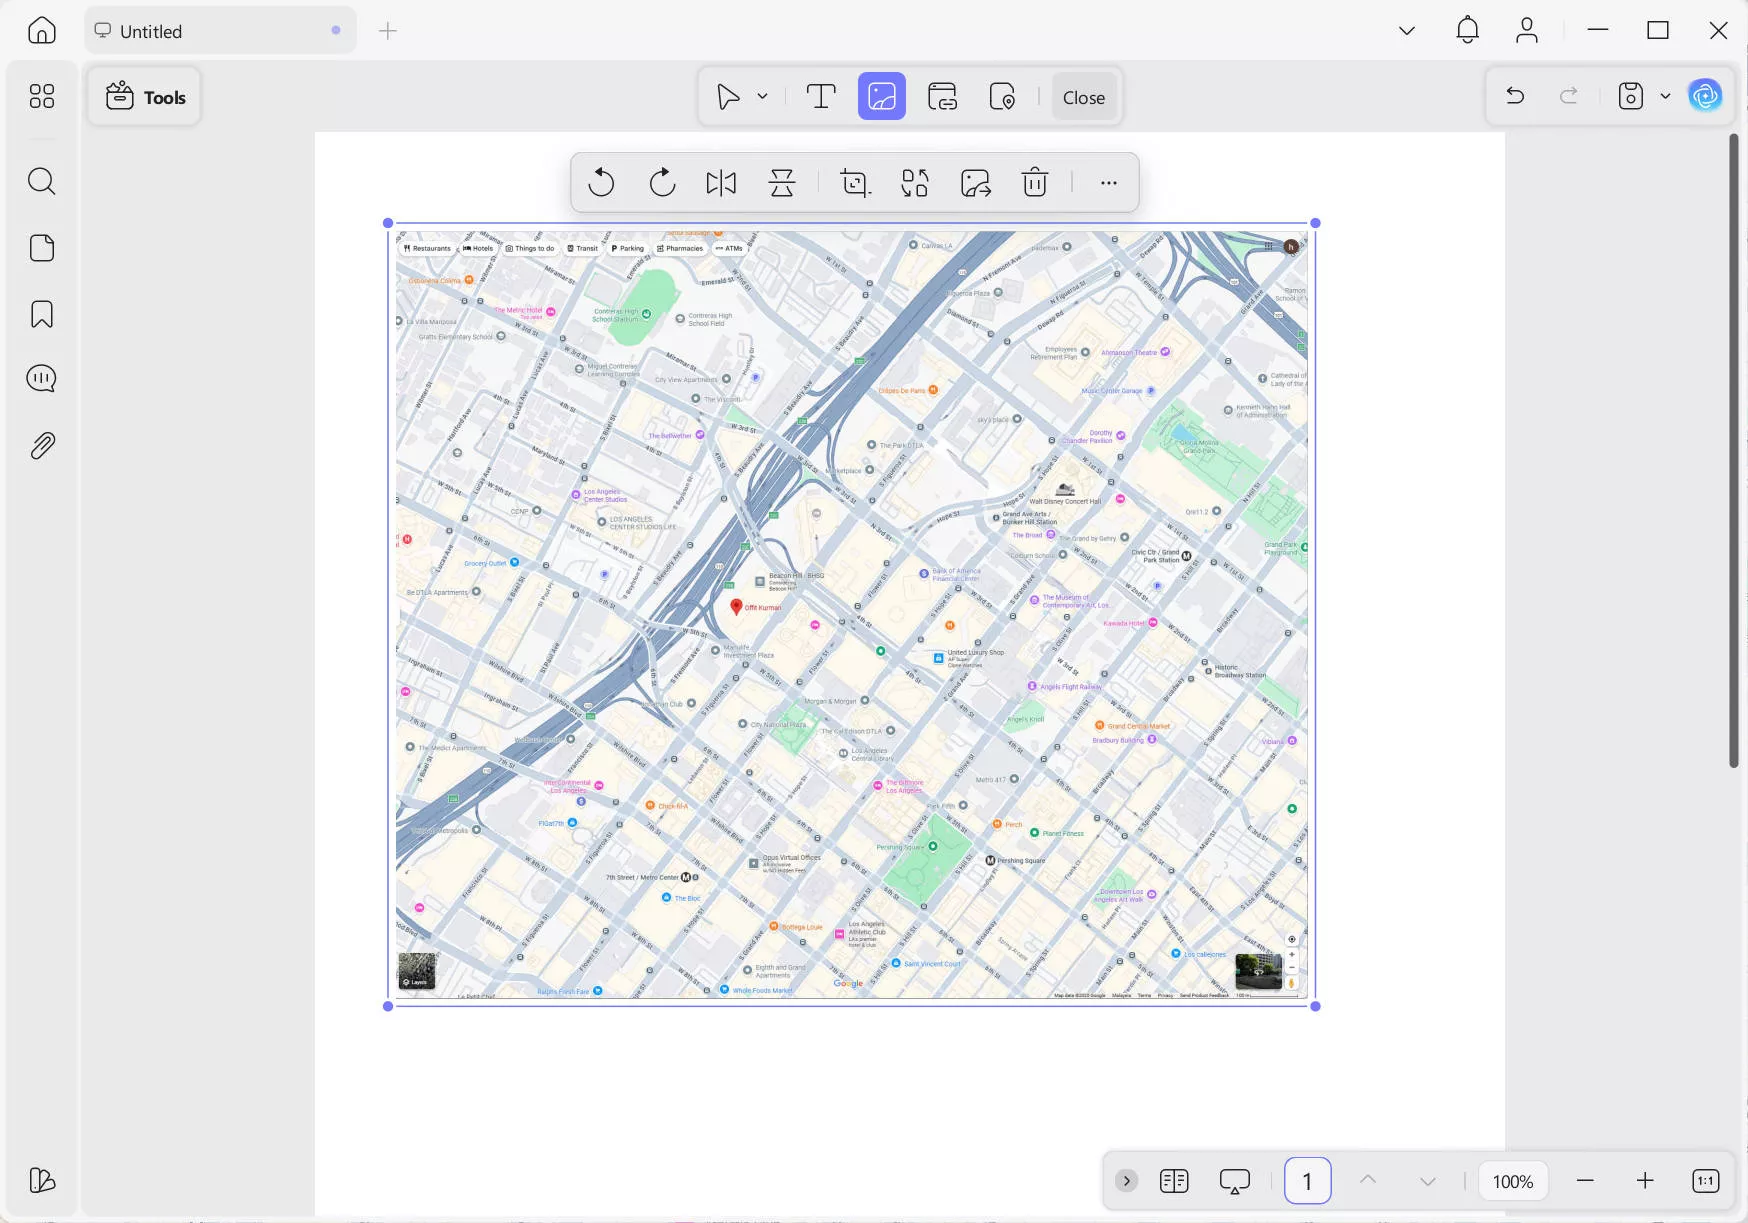Open more image options with the ellipsis
The height and width of the screenshot is (1223, 1748).
click(x=1108, y=182)
